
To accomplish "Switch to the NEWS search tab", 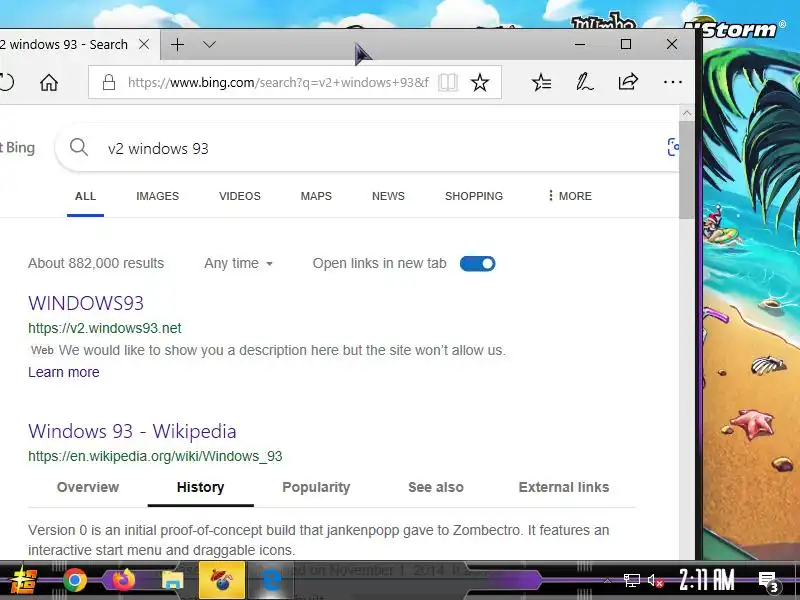I will (x=388, y=196).
